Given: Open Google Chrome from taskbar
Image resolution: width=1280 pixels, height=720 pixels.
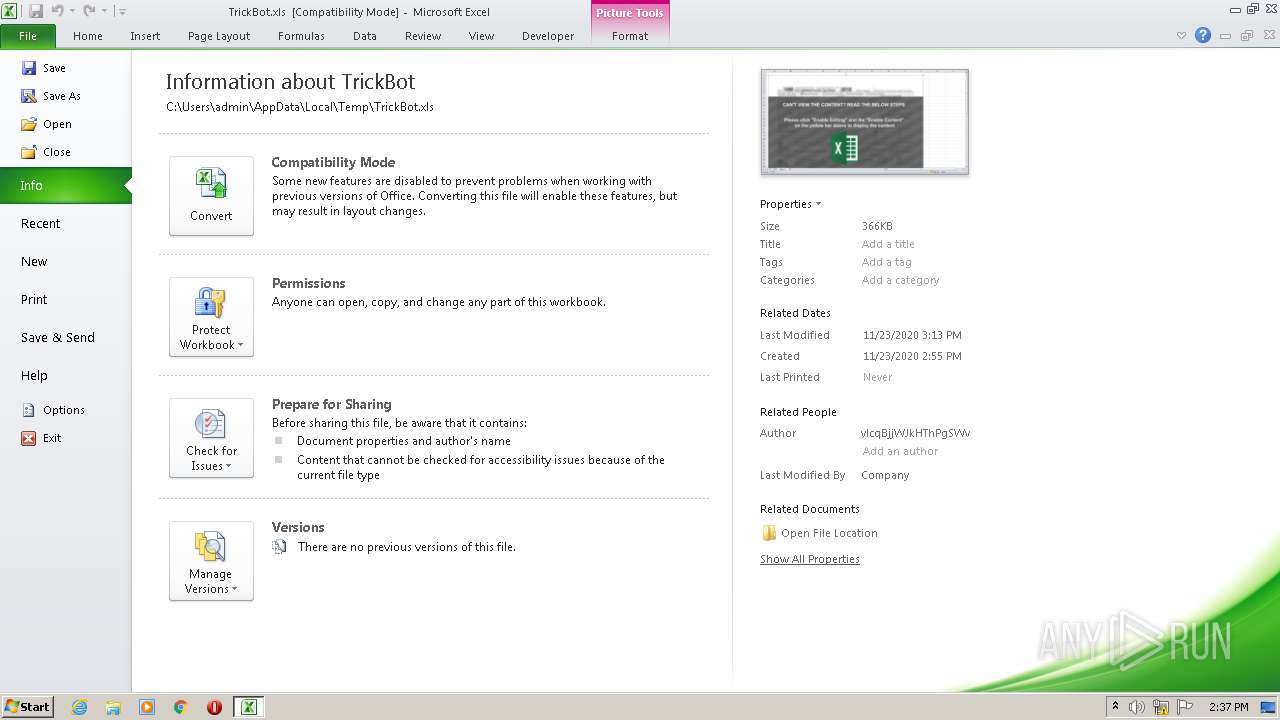Looking at the screenshot, I should pyautogui.click(x=181, y=707).
